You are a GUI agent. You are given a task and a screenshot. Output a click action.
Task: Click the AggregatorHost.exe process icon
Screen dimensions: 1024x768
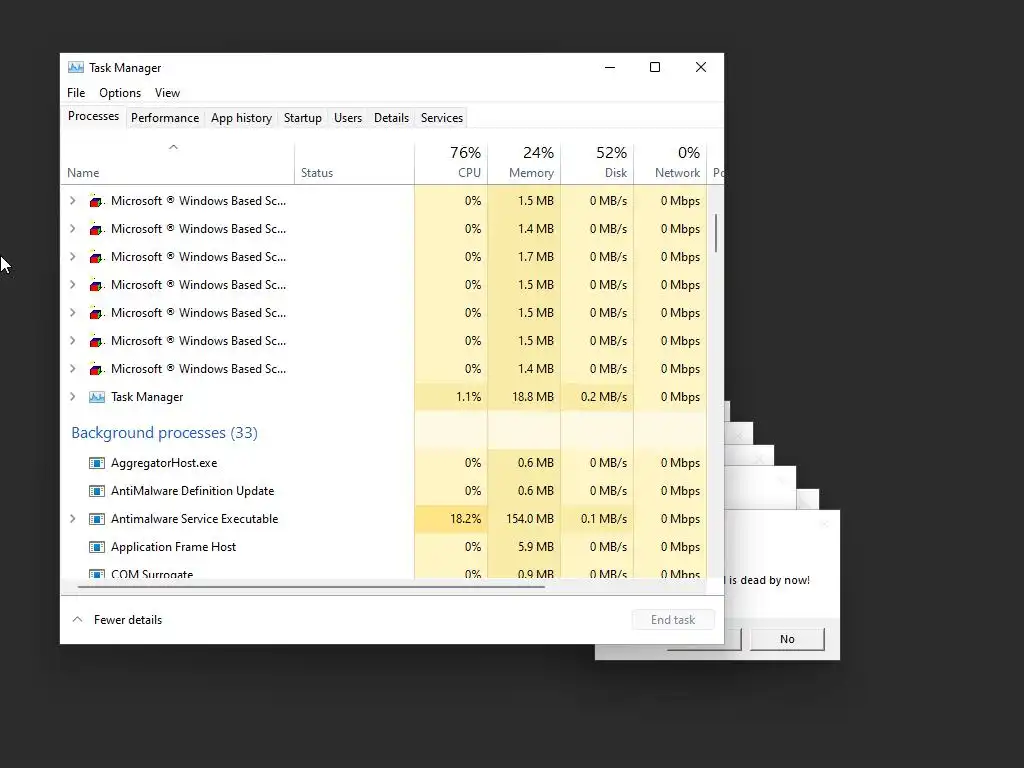97,463
